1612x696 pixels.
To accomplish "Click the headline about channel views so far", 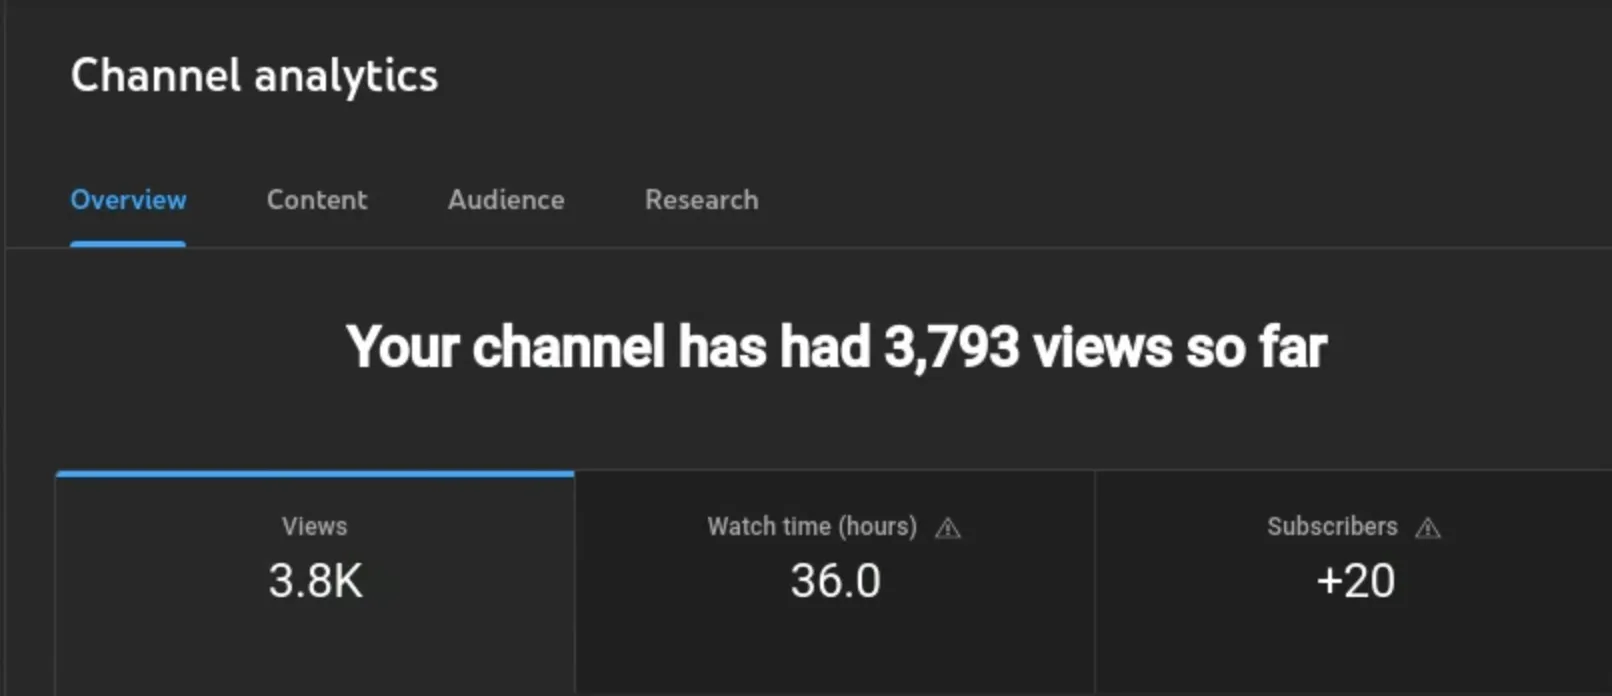I will [x=836, y=347].
